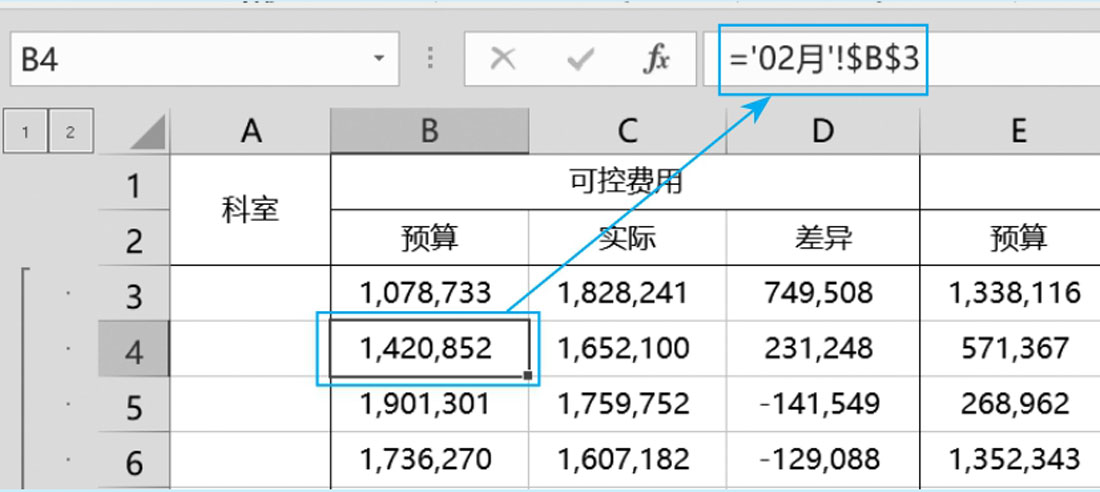Image resolution: width=1100 pixels, height=492 pixels.
Task: Open the Insert Function fx dialog
Action: click(x=655, y=60)
